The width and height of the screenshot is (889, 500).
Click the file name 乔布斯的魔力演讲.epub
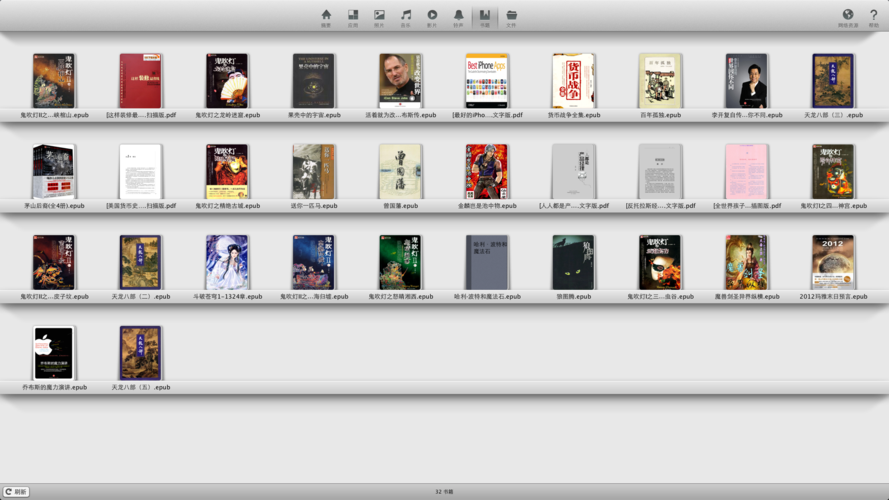pyautogui.click(x=54, y=387)
